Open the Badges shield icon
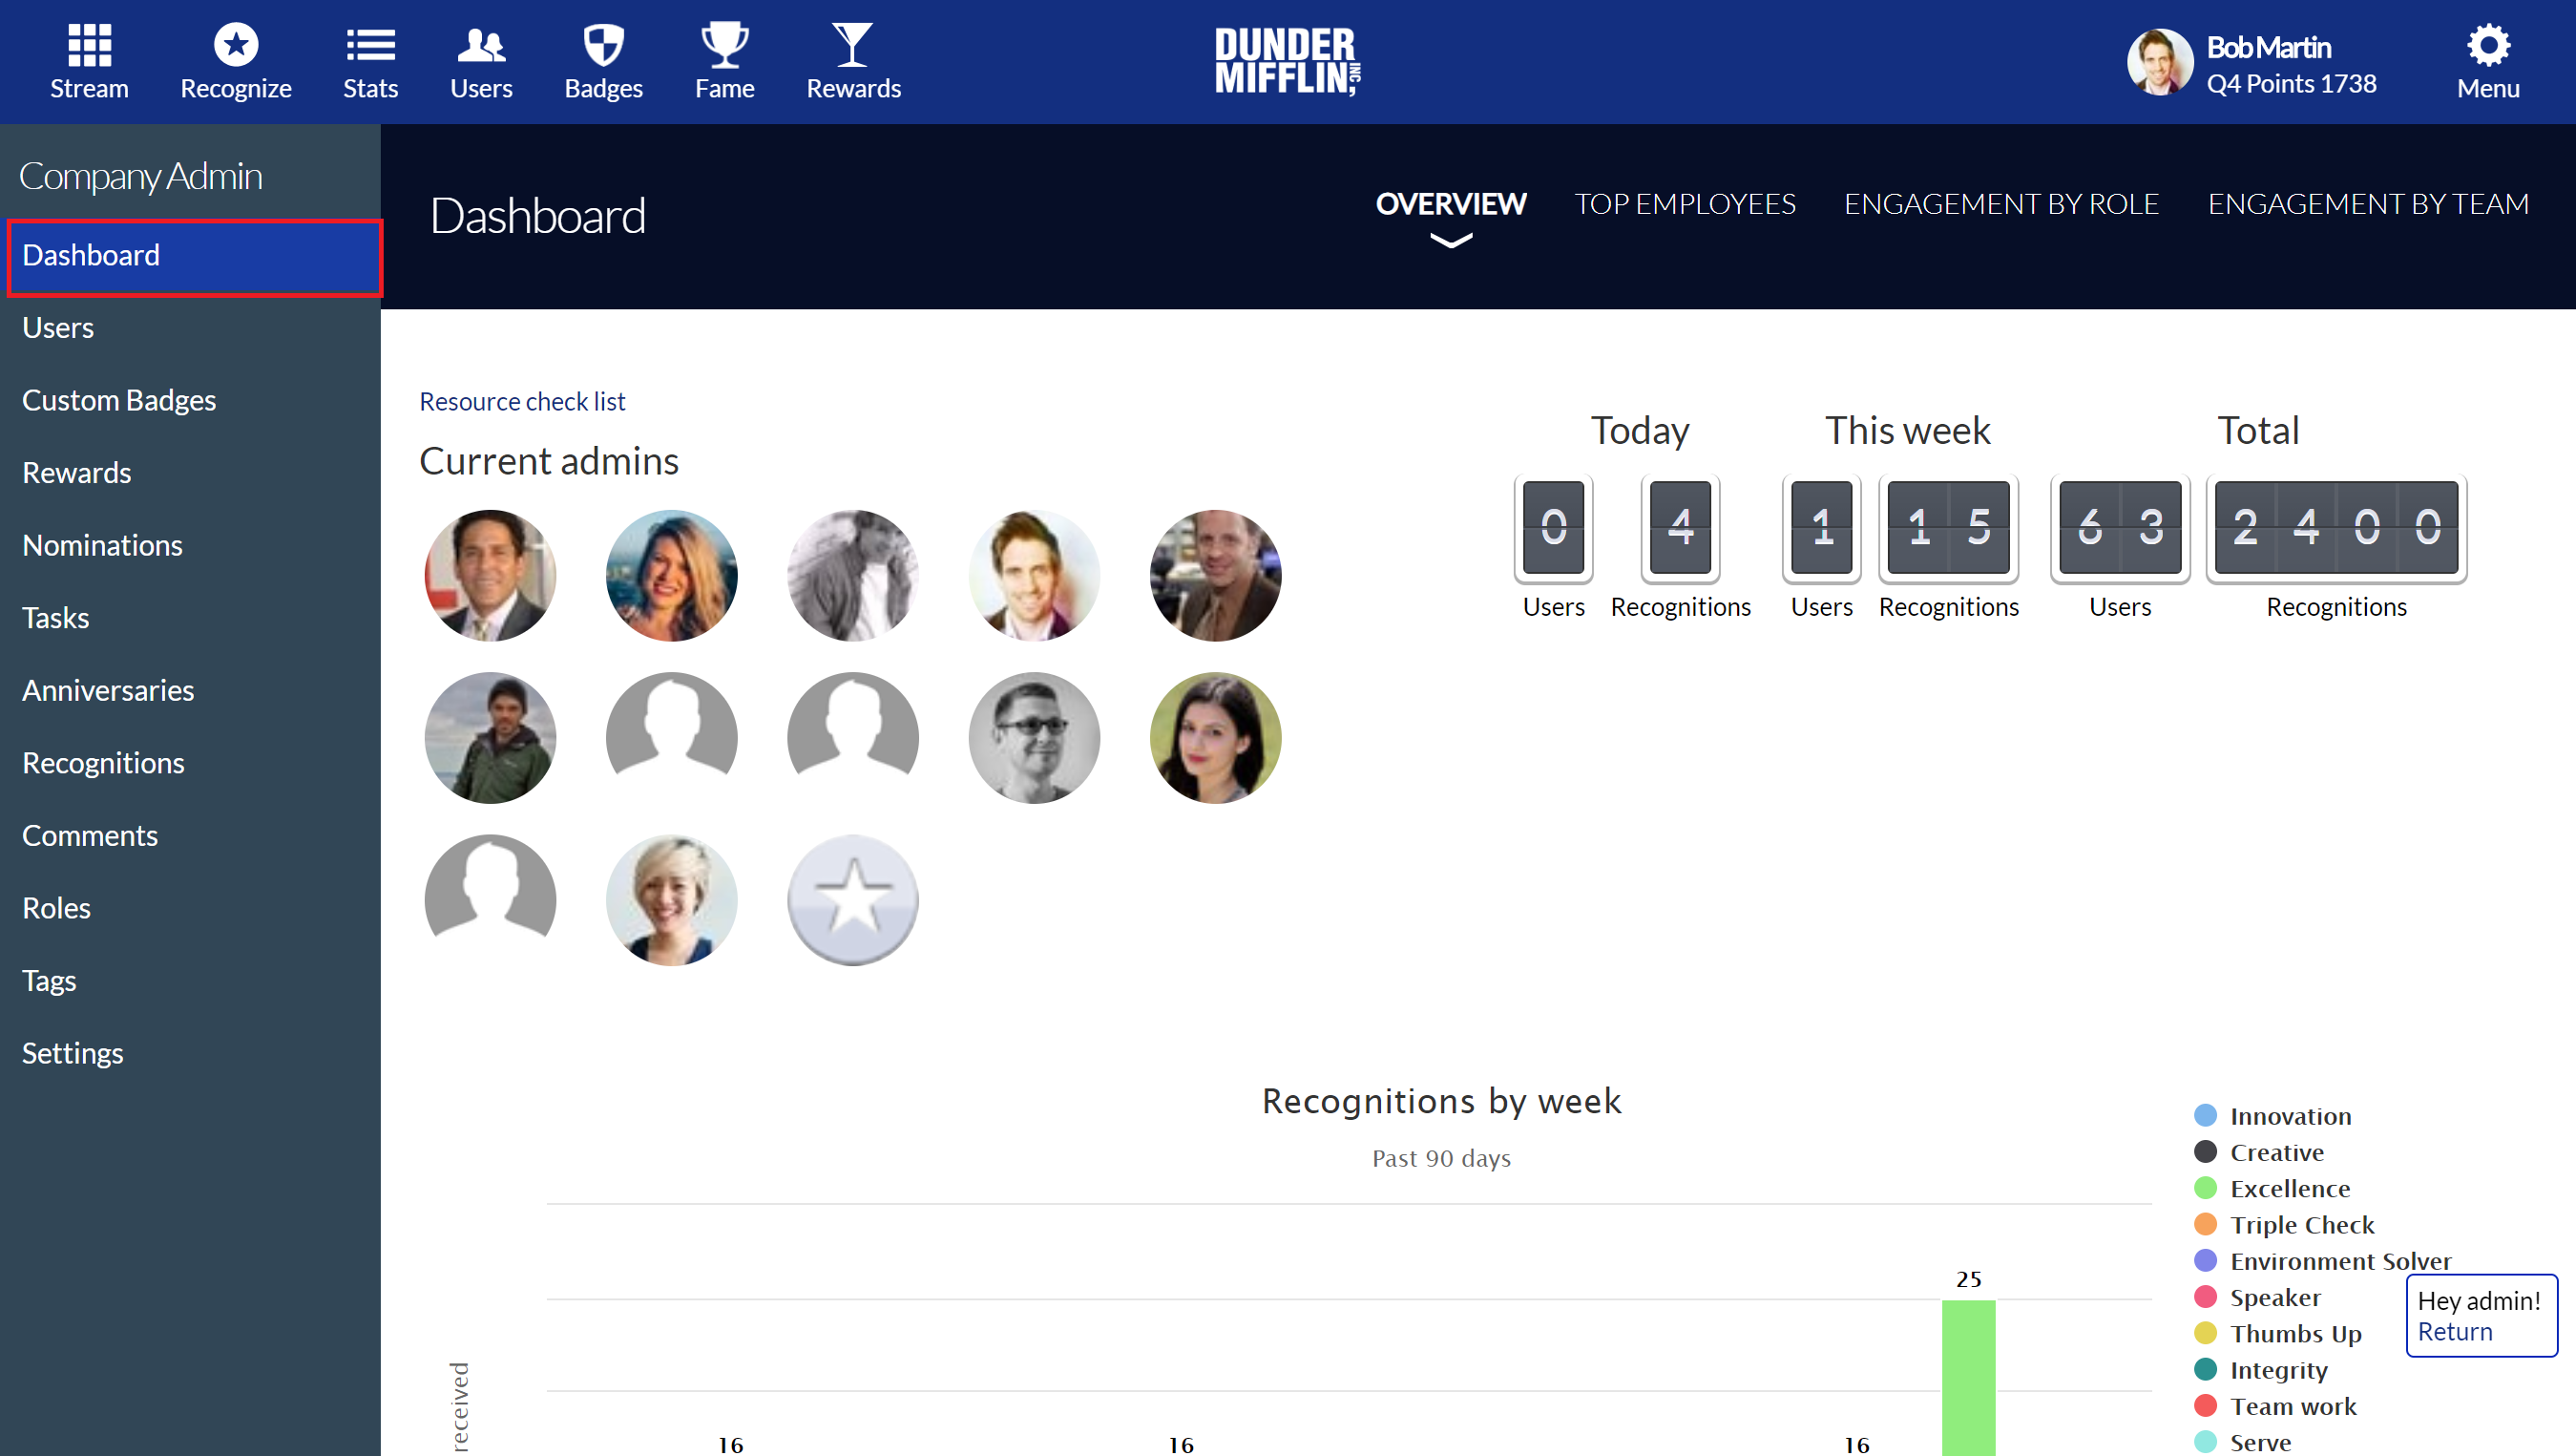 click(603, 45)
